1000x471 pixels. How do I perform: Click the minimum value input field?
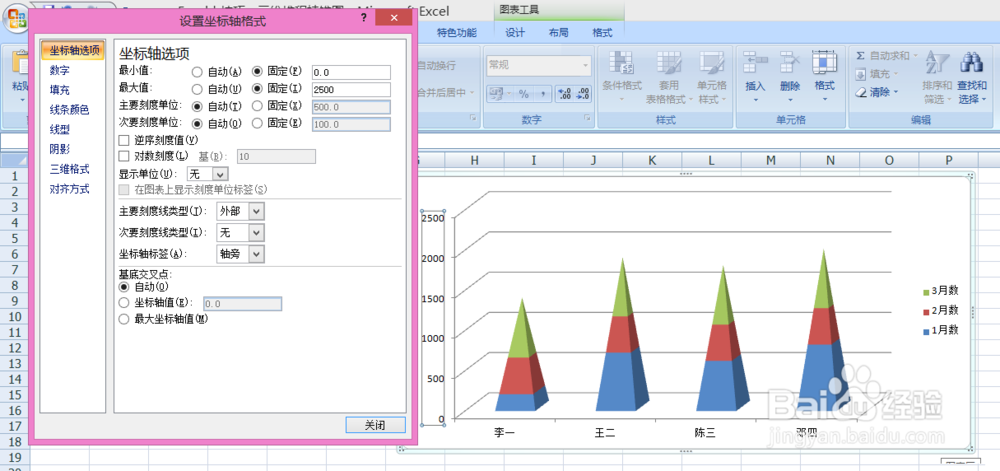tap(351, 72)
